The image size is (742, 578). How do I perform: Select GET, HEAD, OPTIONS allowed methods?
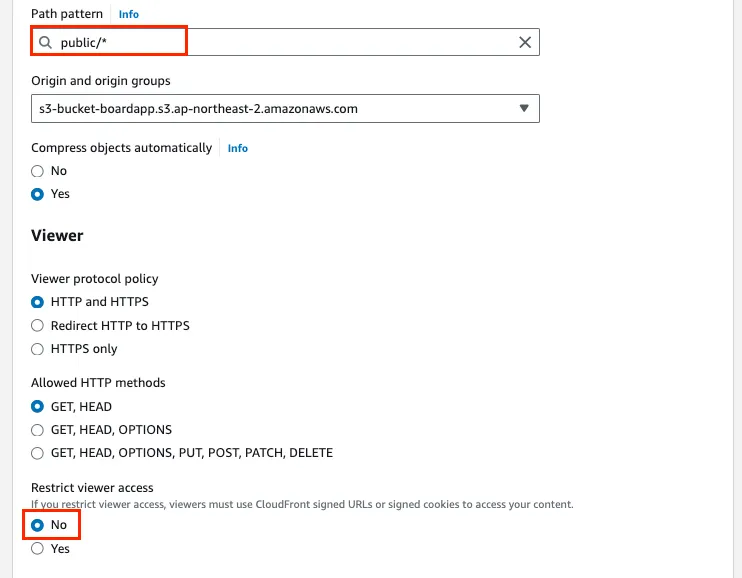pos(38,430)
